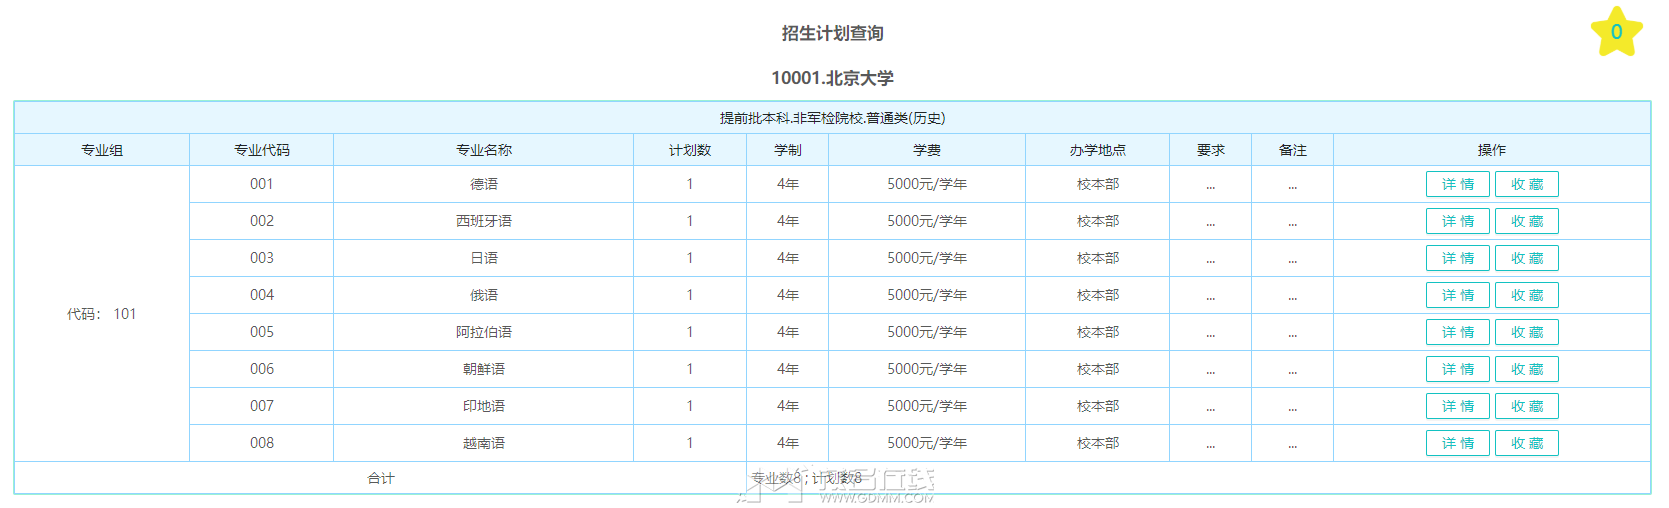The image size is (1669, 508).
Task: Select 4年 duration in 日语 row
Action: point(787,258)
